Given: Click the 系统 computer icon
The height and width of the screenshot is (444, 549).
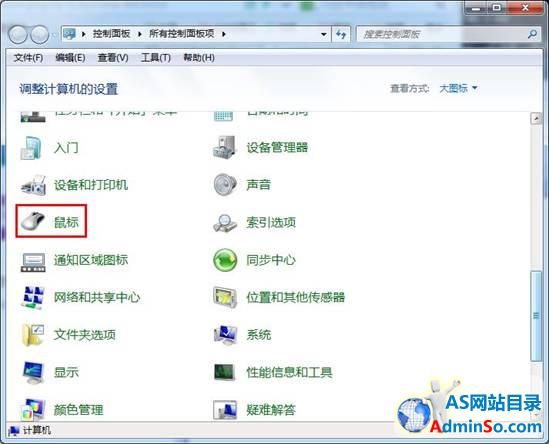Looking at the screenshot, I should pos(225,335).
